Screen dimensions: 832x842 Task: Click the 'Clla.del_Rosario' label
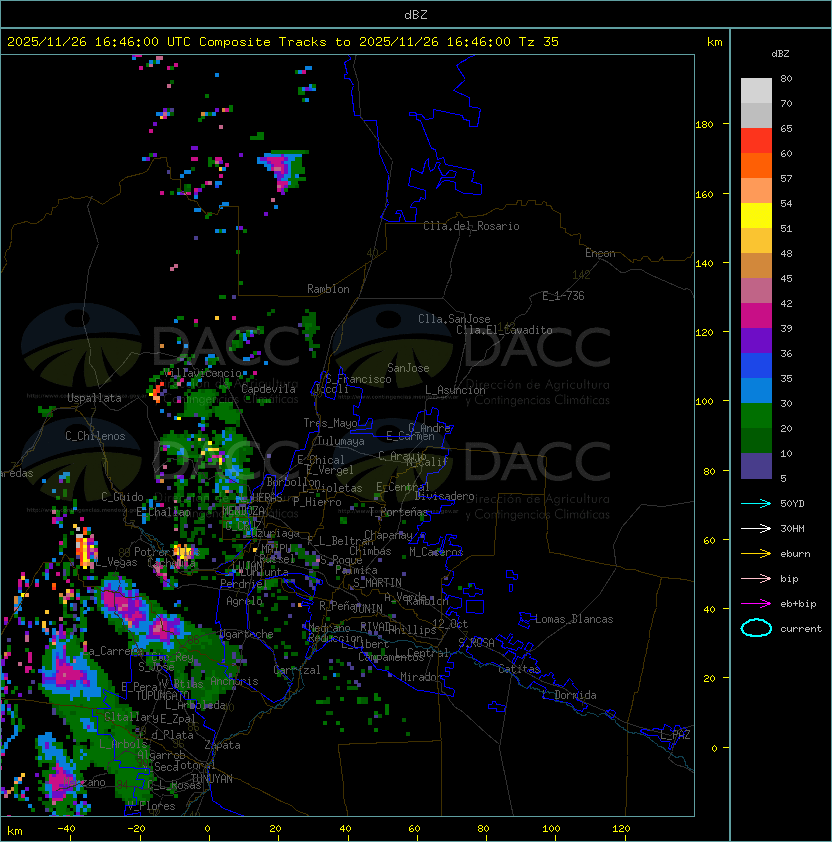(x=471, y=226)
